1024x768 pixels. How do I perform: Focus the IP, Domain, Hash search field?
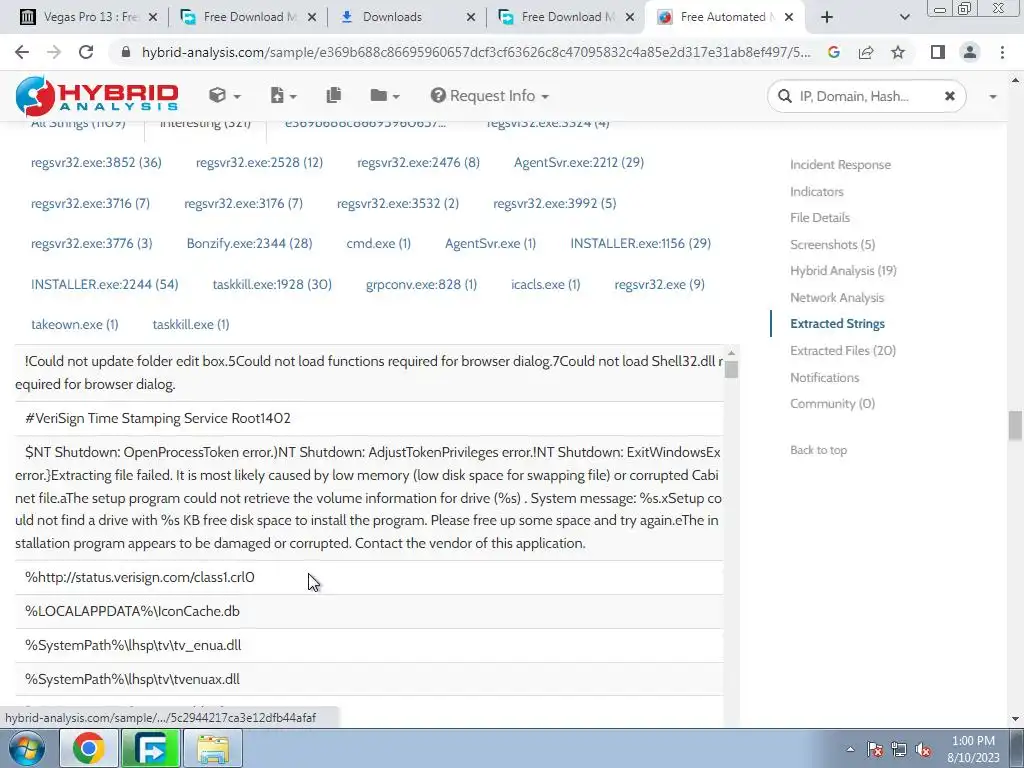pos(867,97)
